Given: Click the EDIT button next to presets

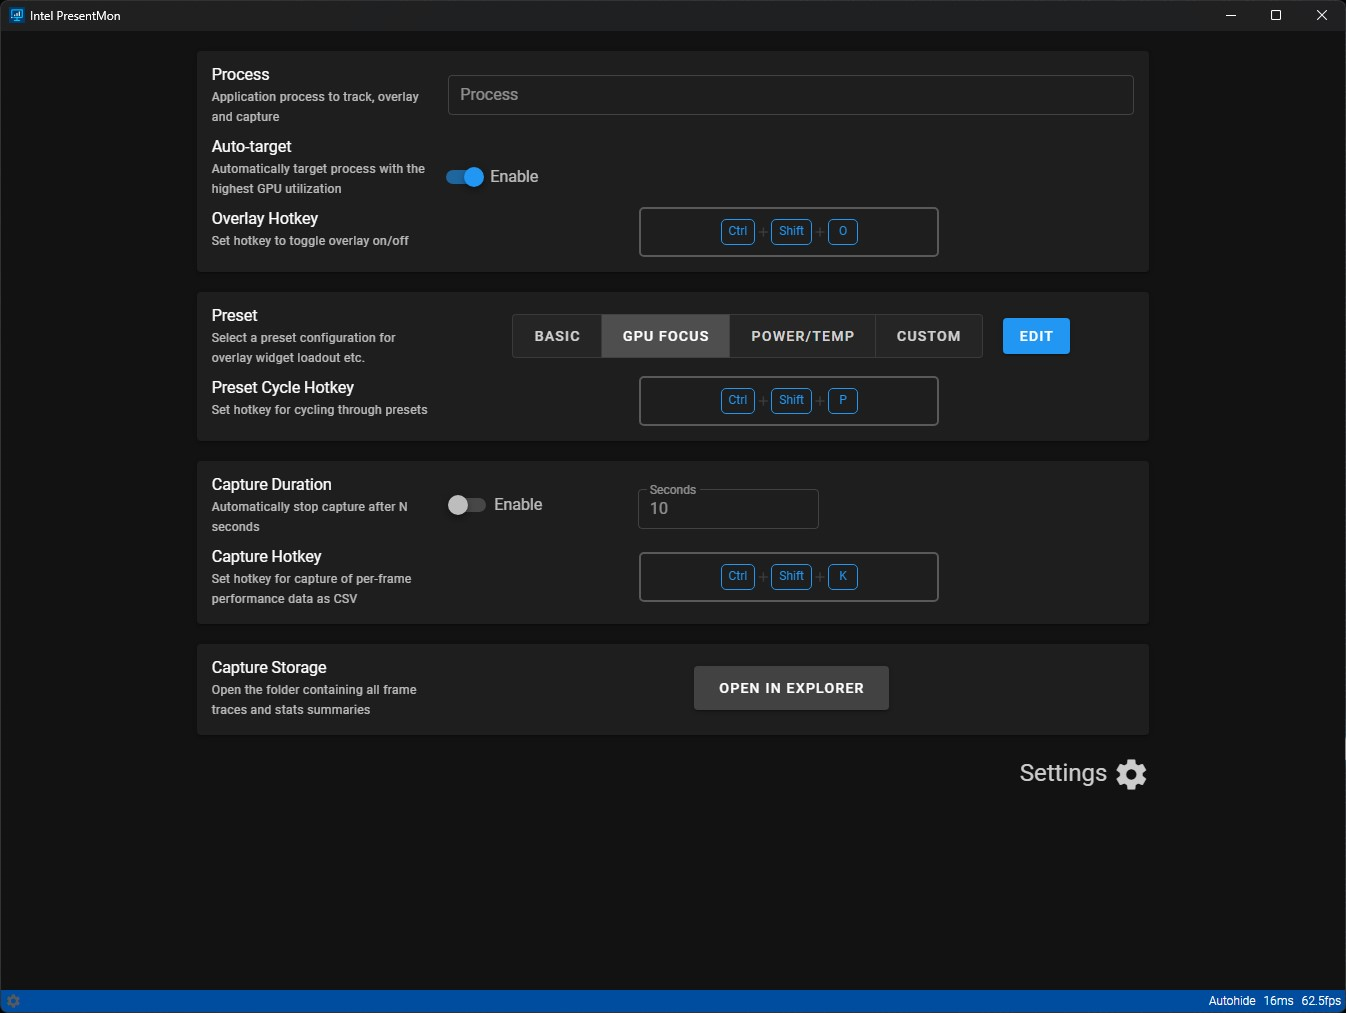Looking at the screenshot, I should pyautogui.click(x=1036, y=335).
